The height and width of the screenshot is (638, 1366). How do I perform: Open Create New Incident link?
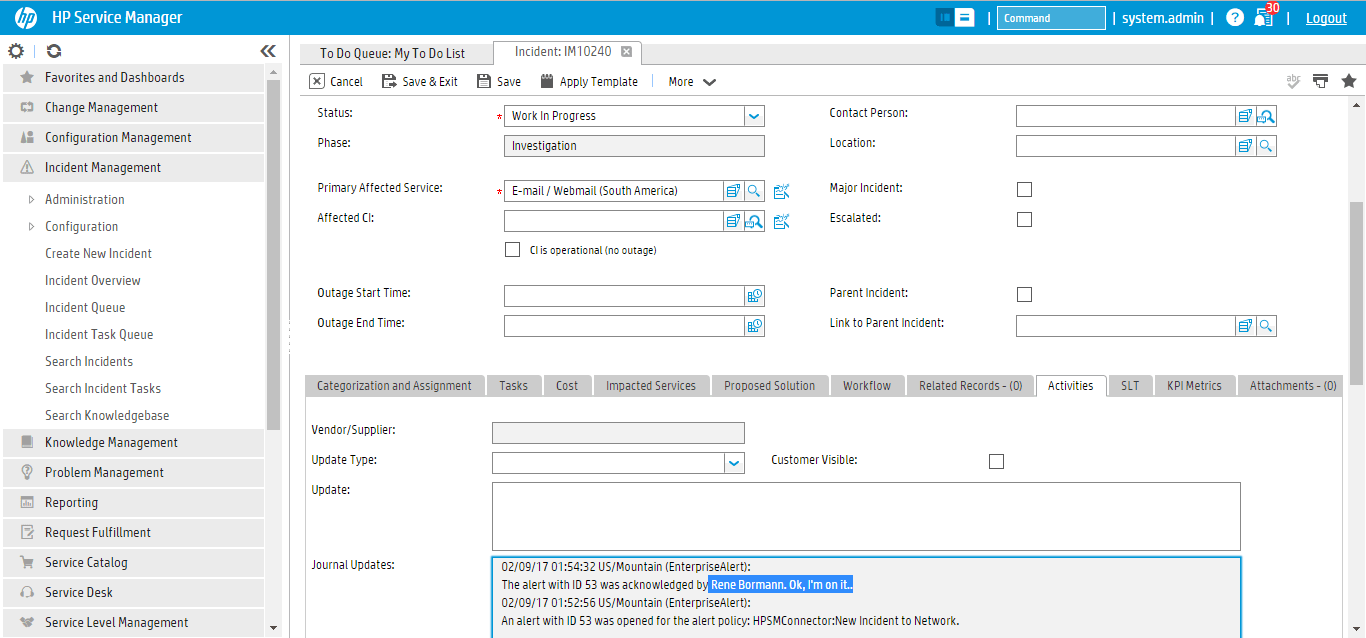pos(98,254)
